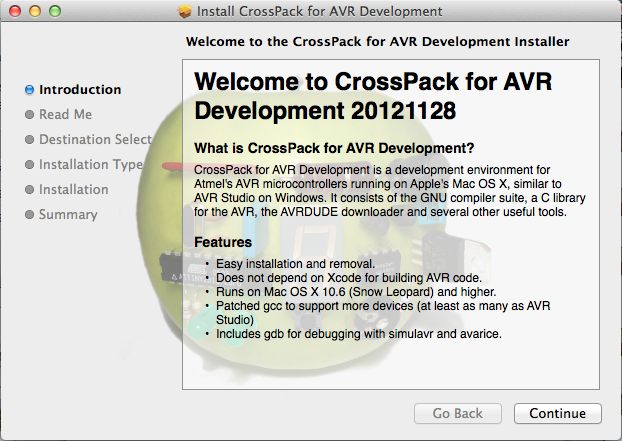Select the Summary step
Viewport: 622px width, 441px height.
(x=68, y=215)
